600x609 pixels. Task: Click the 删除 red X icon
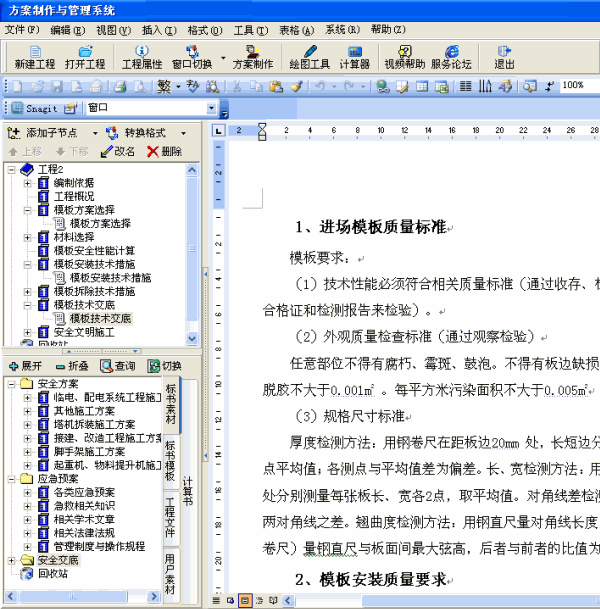click(153, 151)
